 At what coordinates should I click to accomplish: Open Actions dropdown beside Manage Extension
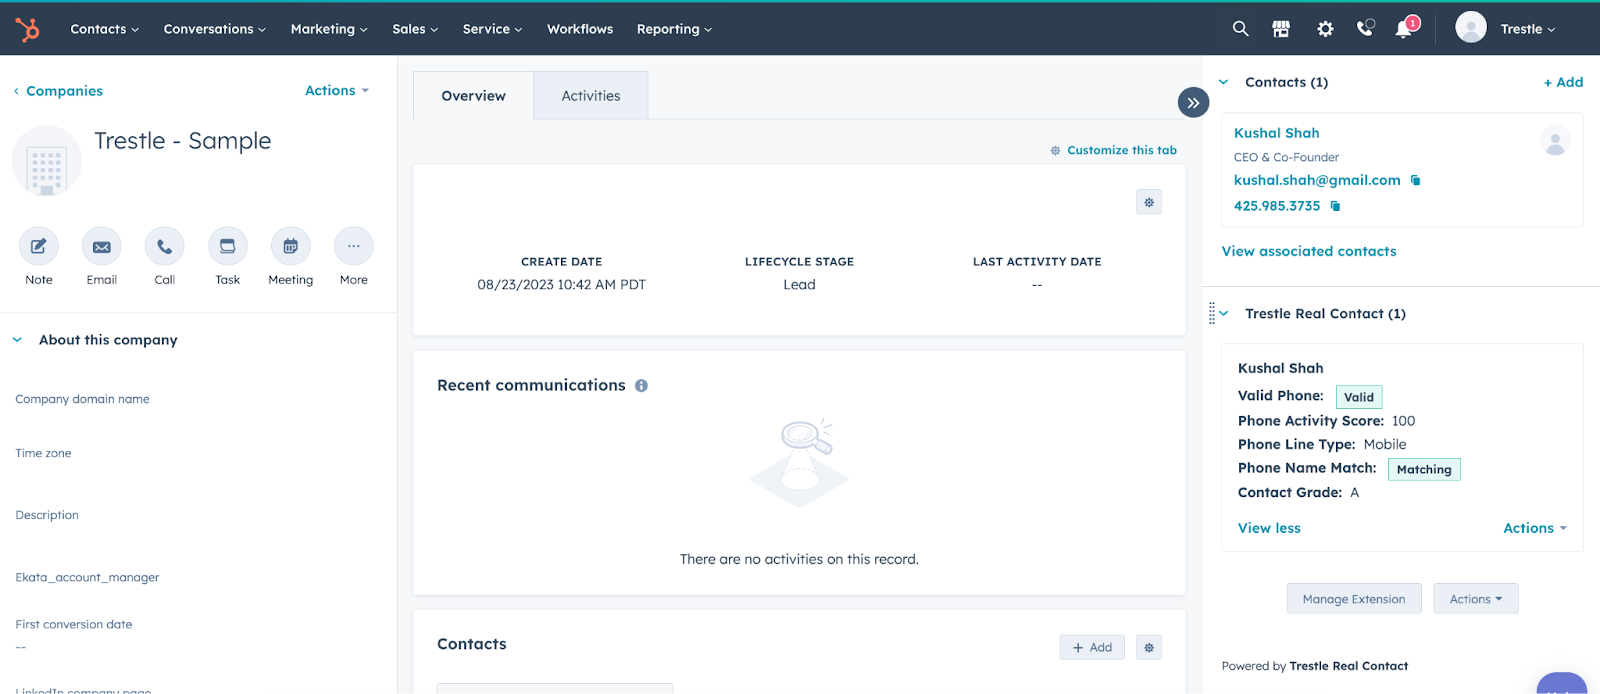click(x=1476, y=599)
